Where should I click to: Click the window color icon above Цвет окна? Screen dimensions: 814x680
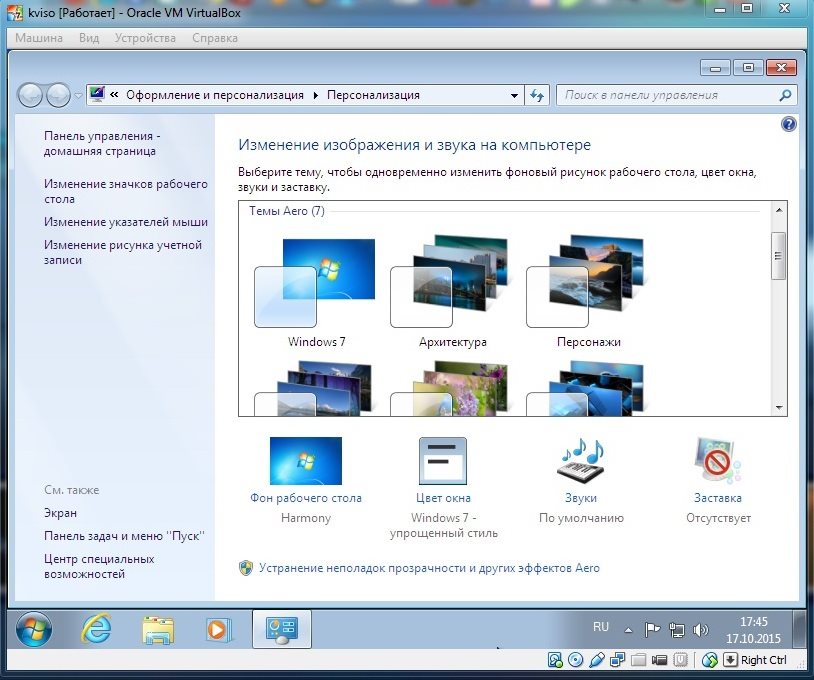tap(443, 461)
